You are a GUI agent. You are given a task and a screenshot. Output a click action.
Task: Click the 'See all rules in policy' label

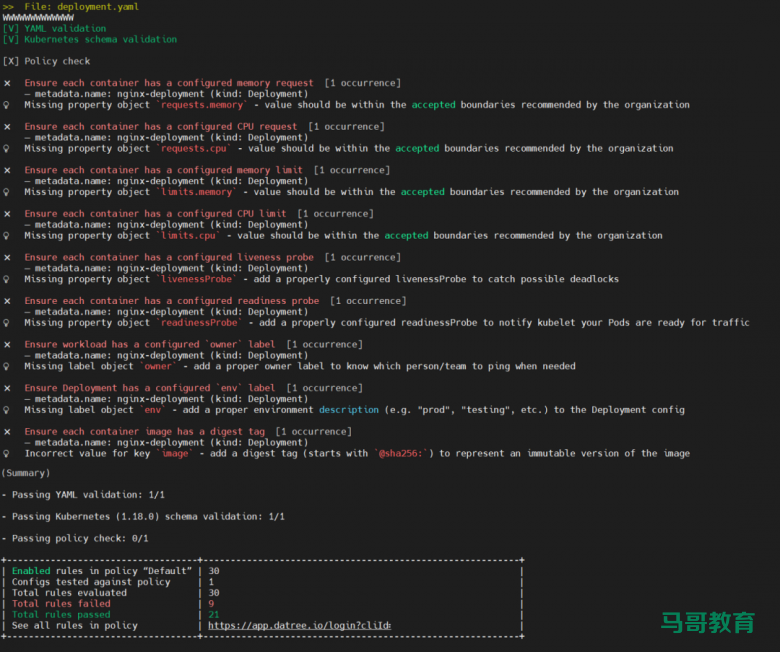[x=75, y=626]
